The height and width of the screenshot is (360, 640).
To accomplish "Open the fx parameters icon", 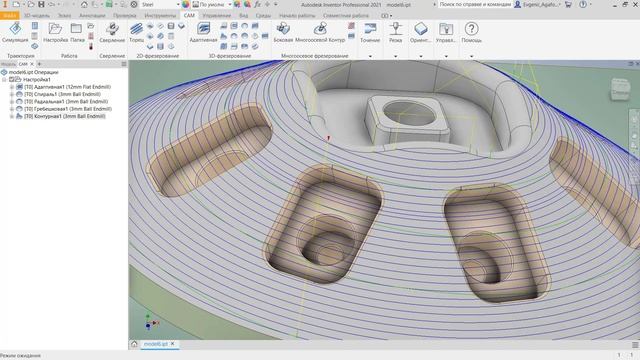I will point(258,4).
